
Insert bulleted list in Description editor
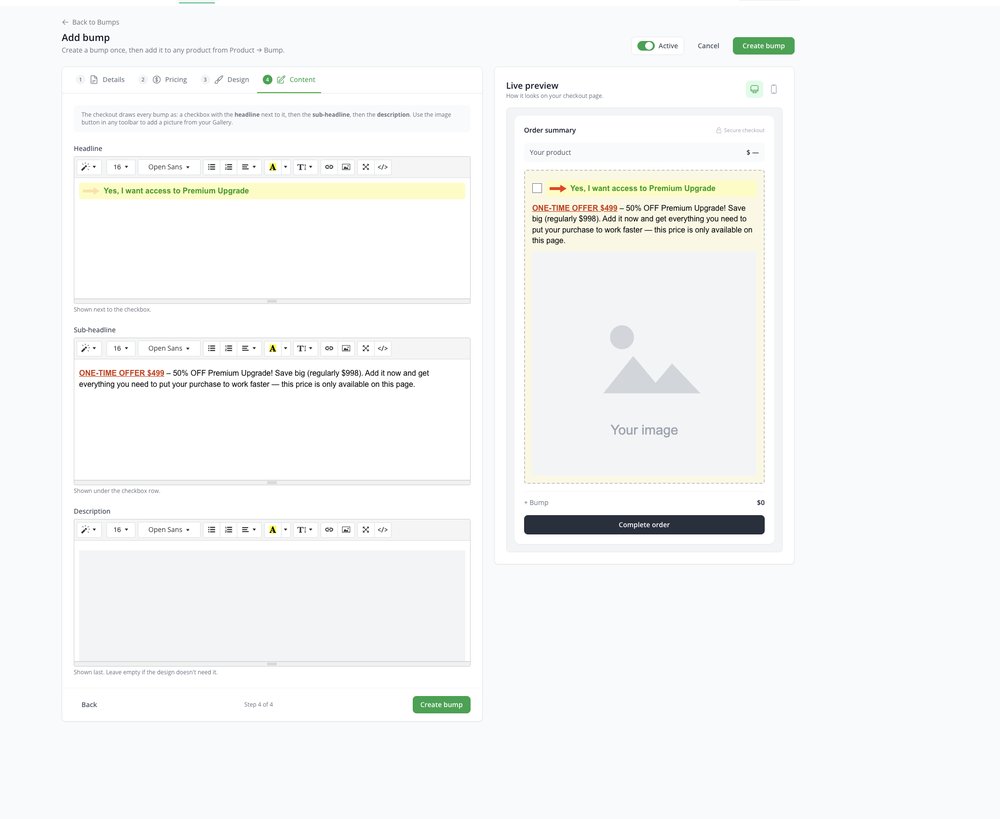click(x=212, y=529)
